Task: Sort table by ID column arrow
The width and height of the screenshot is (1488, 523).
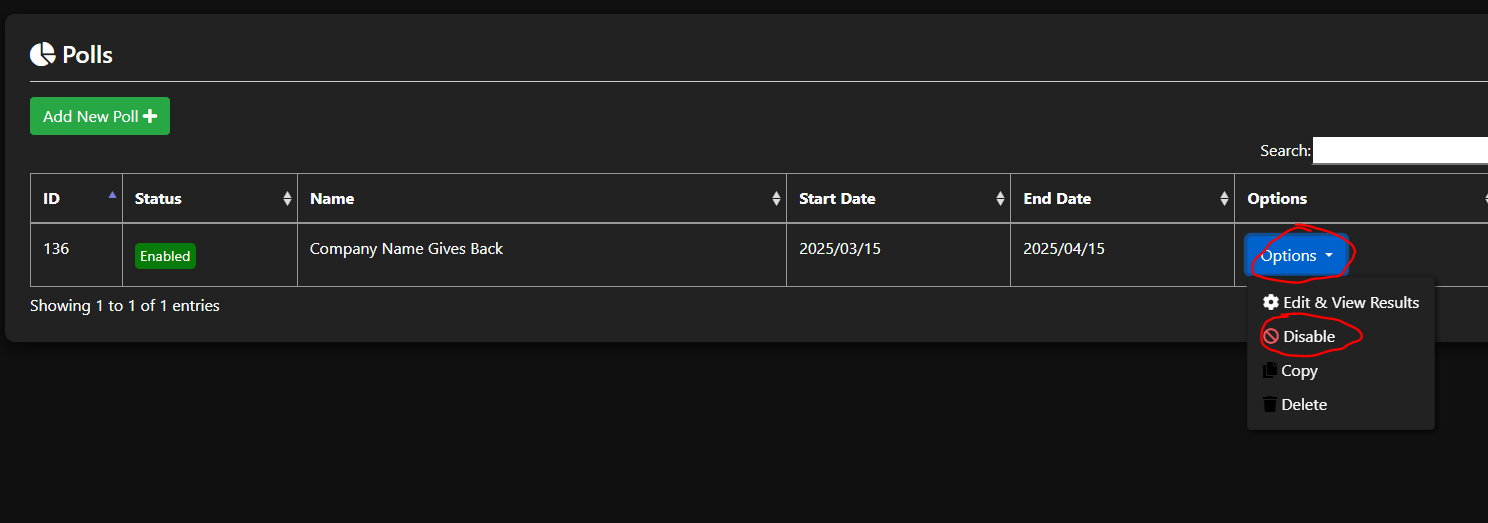Action: tap(112, 196)
